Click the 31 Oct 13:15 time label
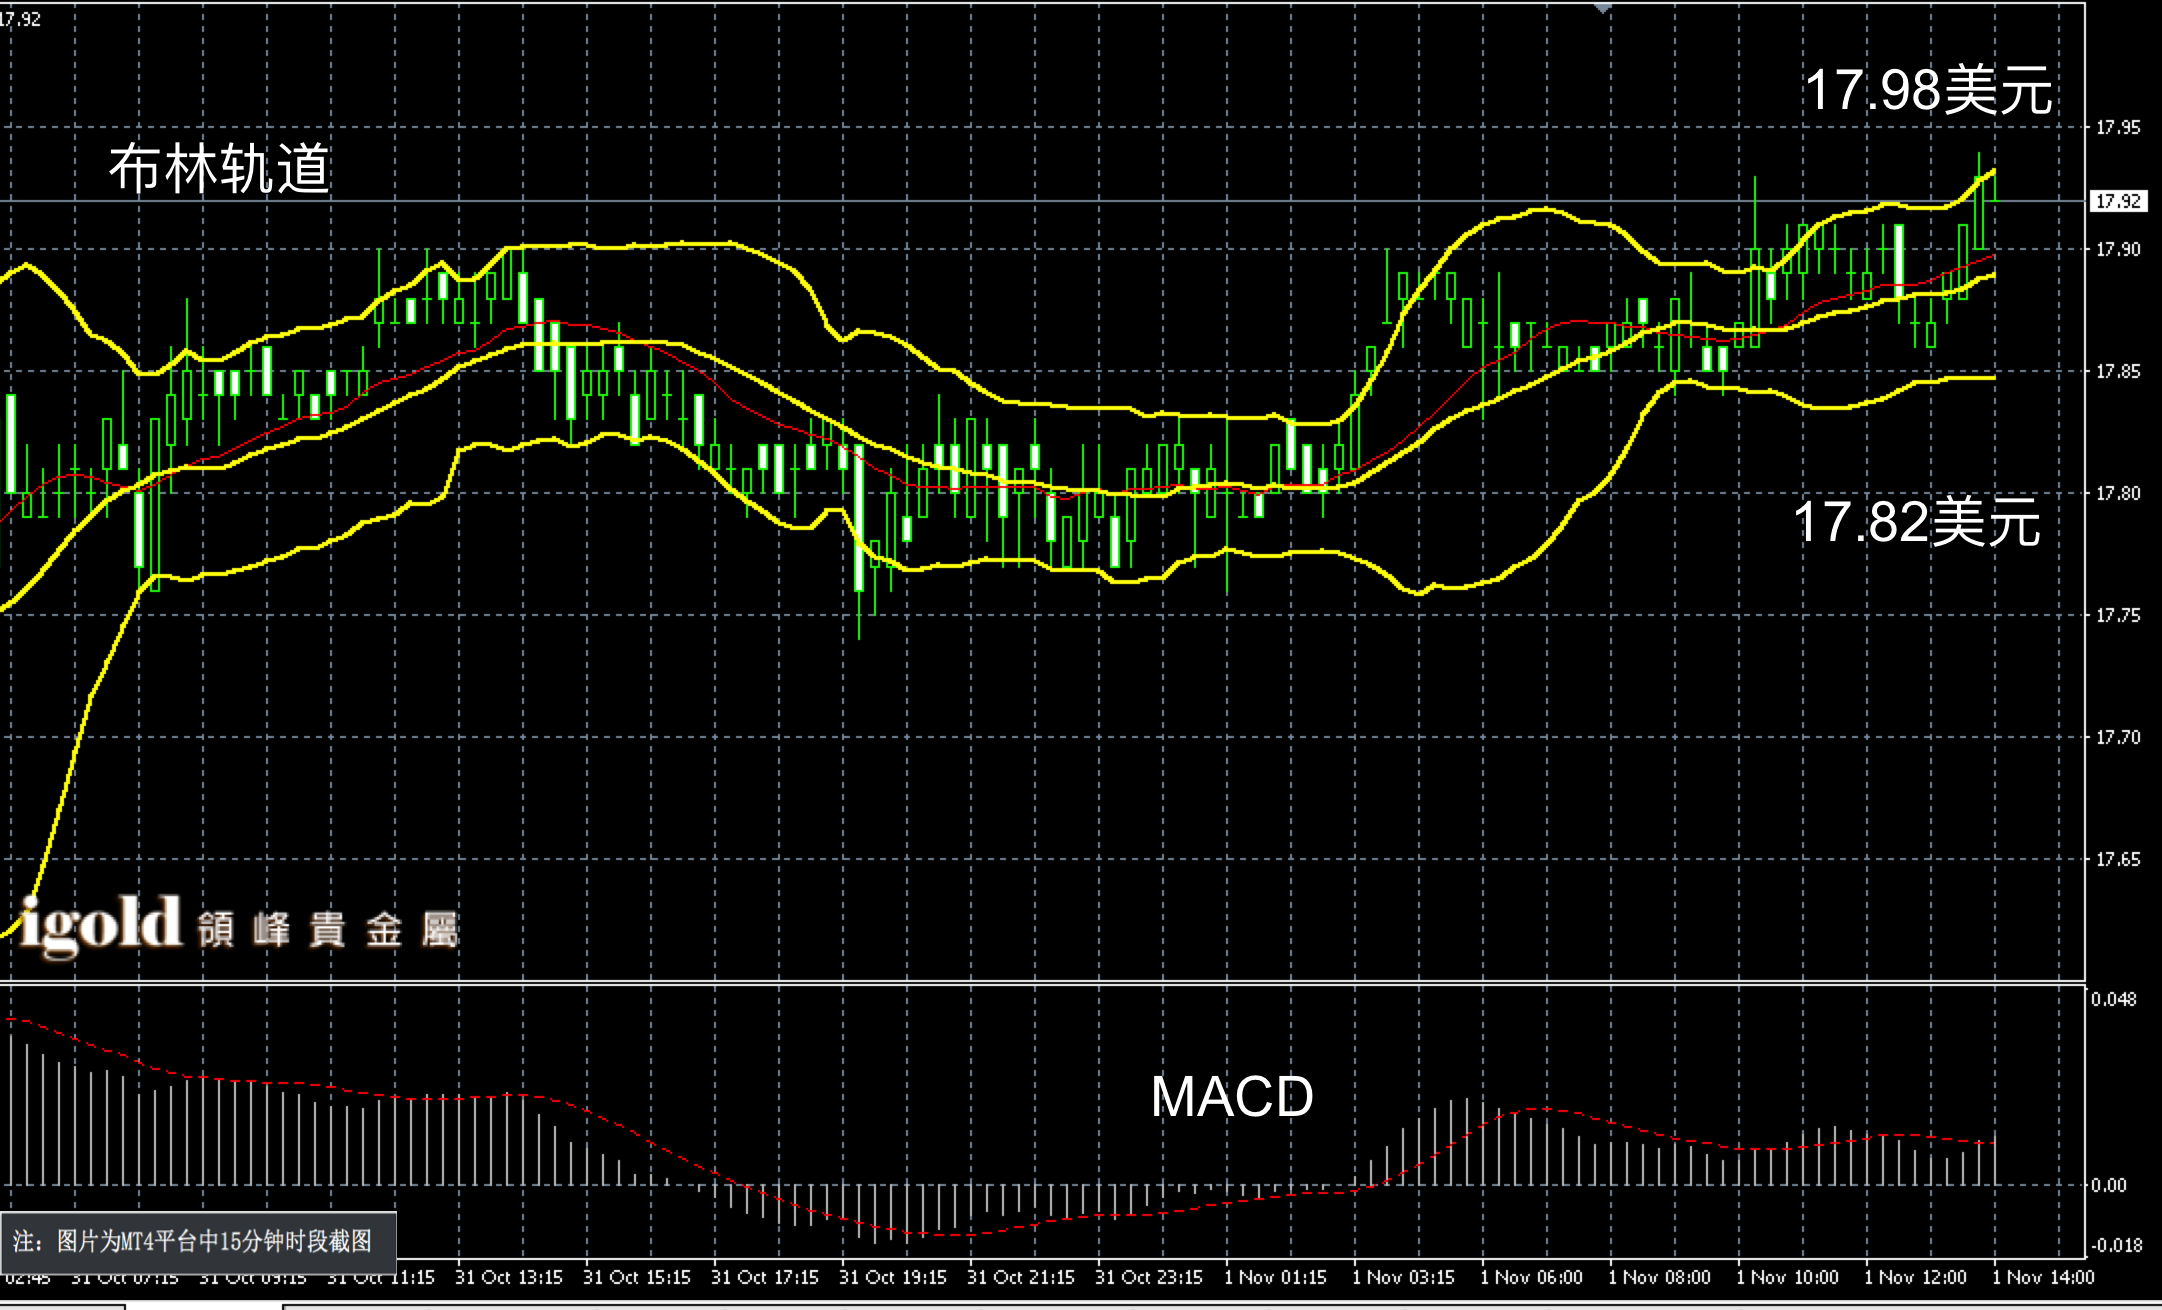The width and height of the screenshot is (2162, 1310). tap(508, 1277)
